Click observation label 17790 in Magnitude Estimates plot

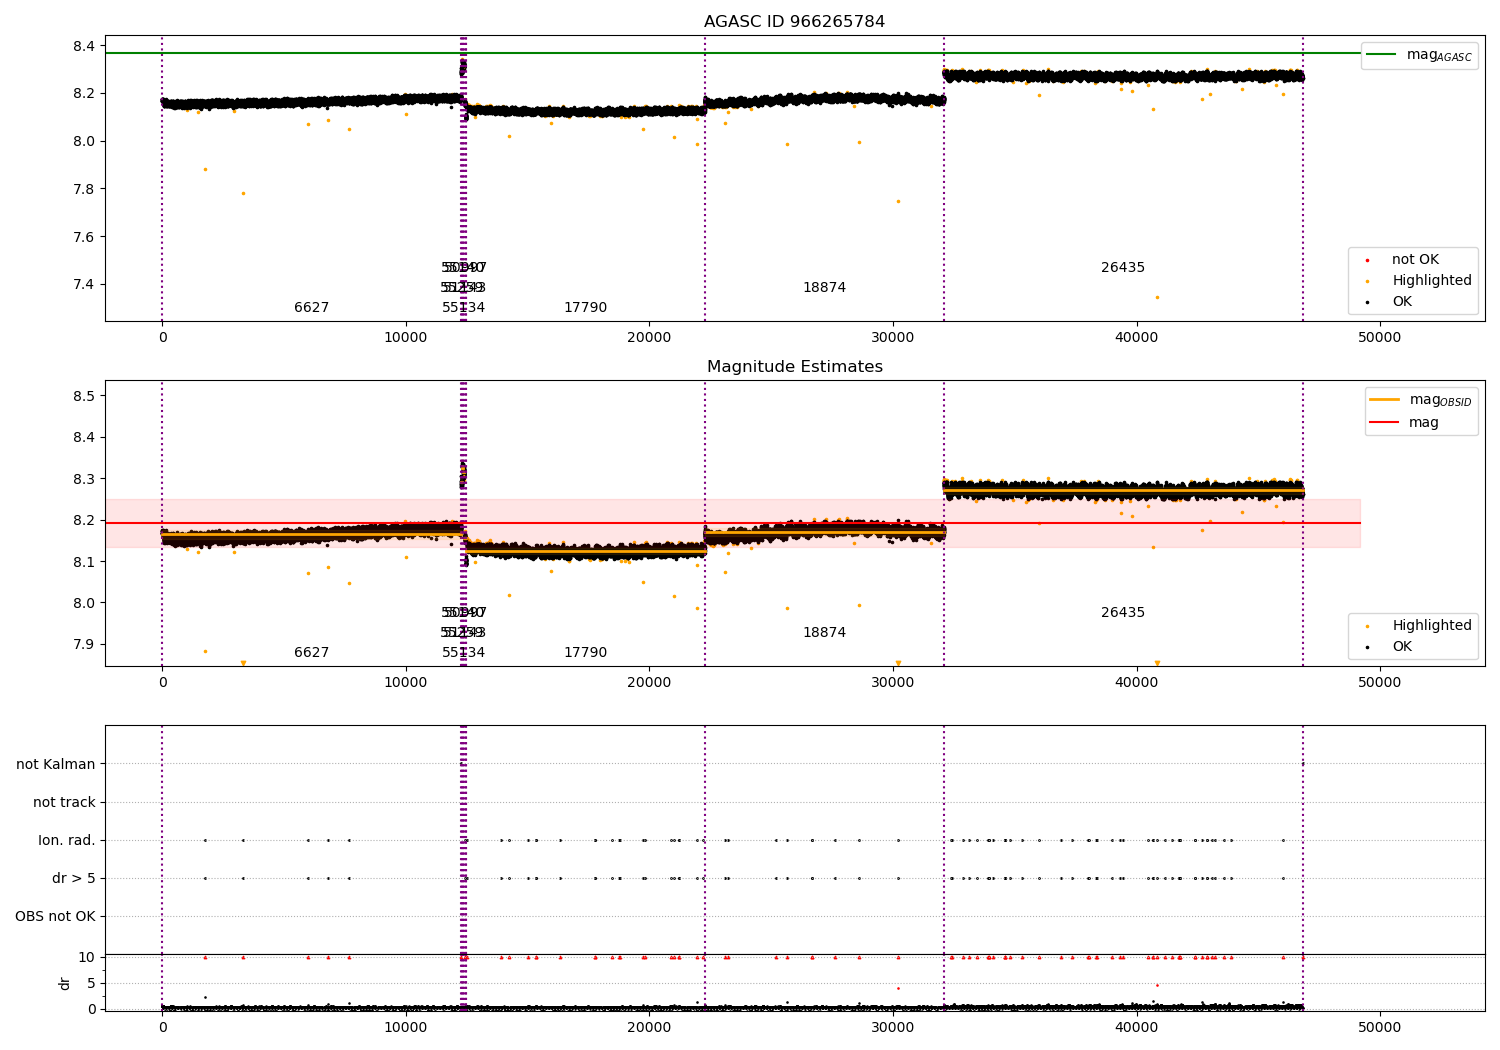coord(585,653)
